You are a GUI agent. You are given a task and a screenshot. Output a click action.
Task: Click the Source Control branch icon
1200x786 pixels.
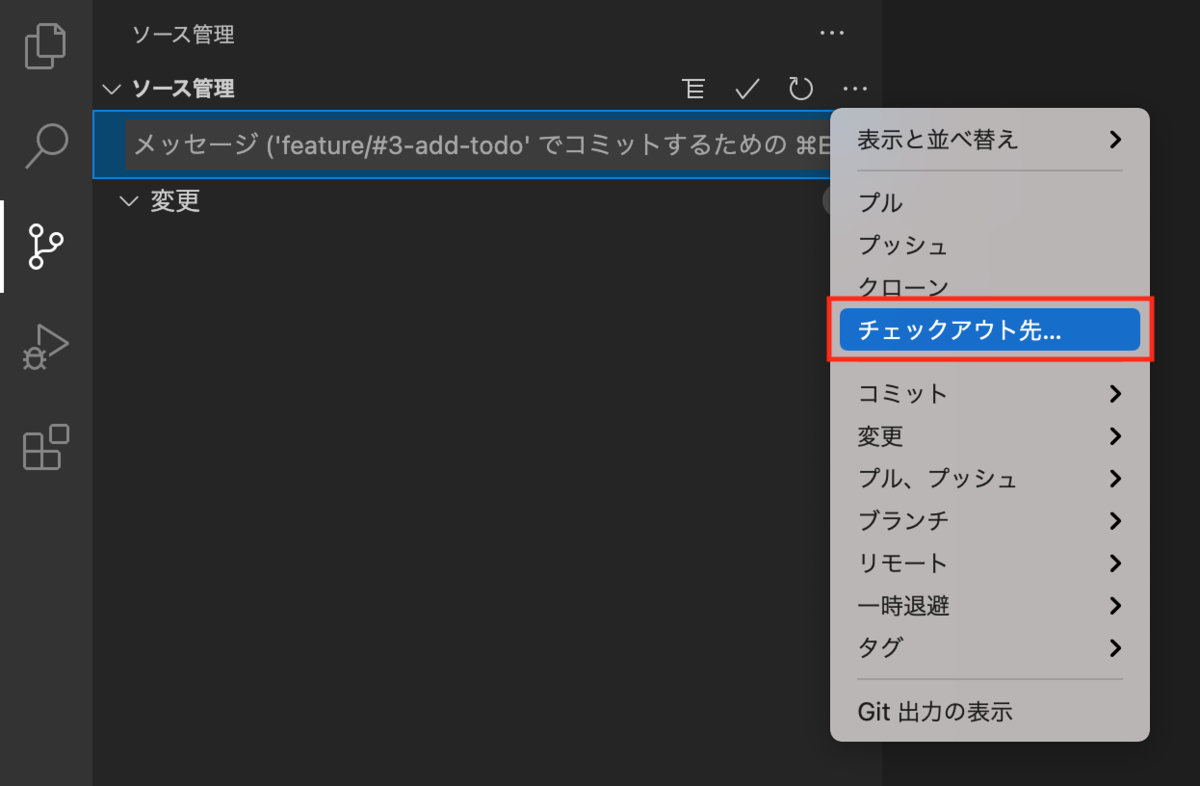click(x=45, y=247)
